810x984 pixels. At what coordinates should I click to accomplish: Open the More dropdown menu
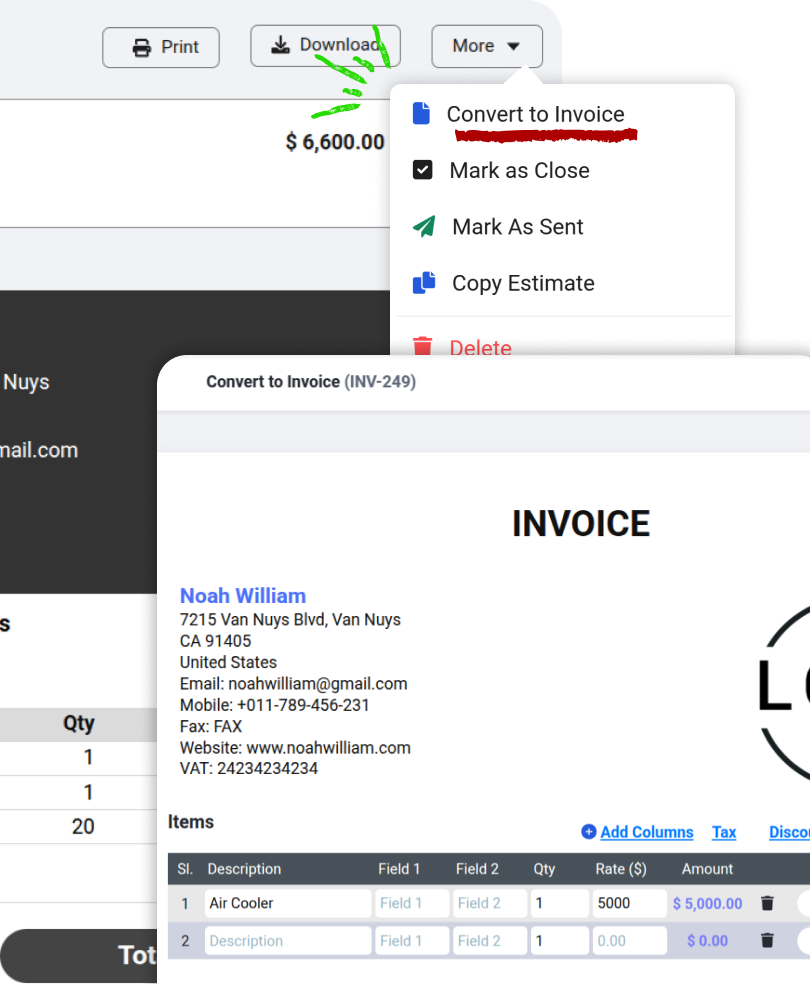click(486, 46)
